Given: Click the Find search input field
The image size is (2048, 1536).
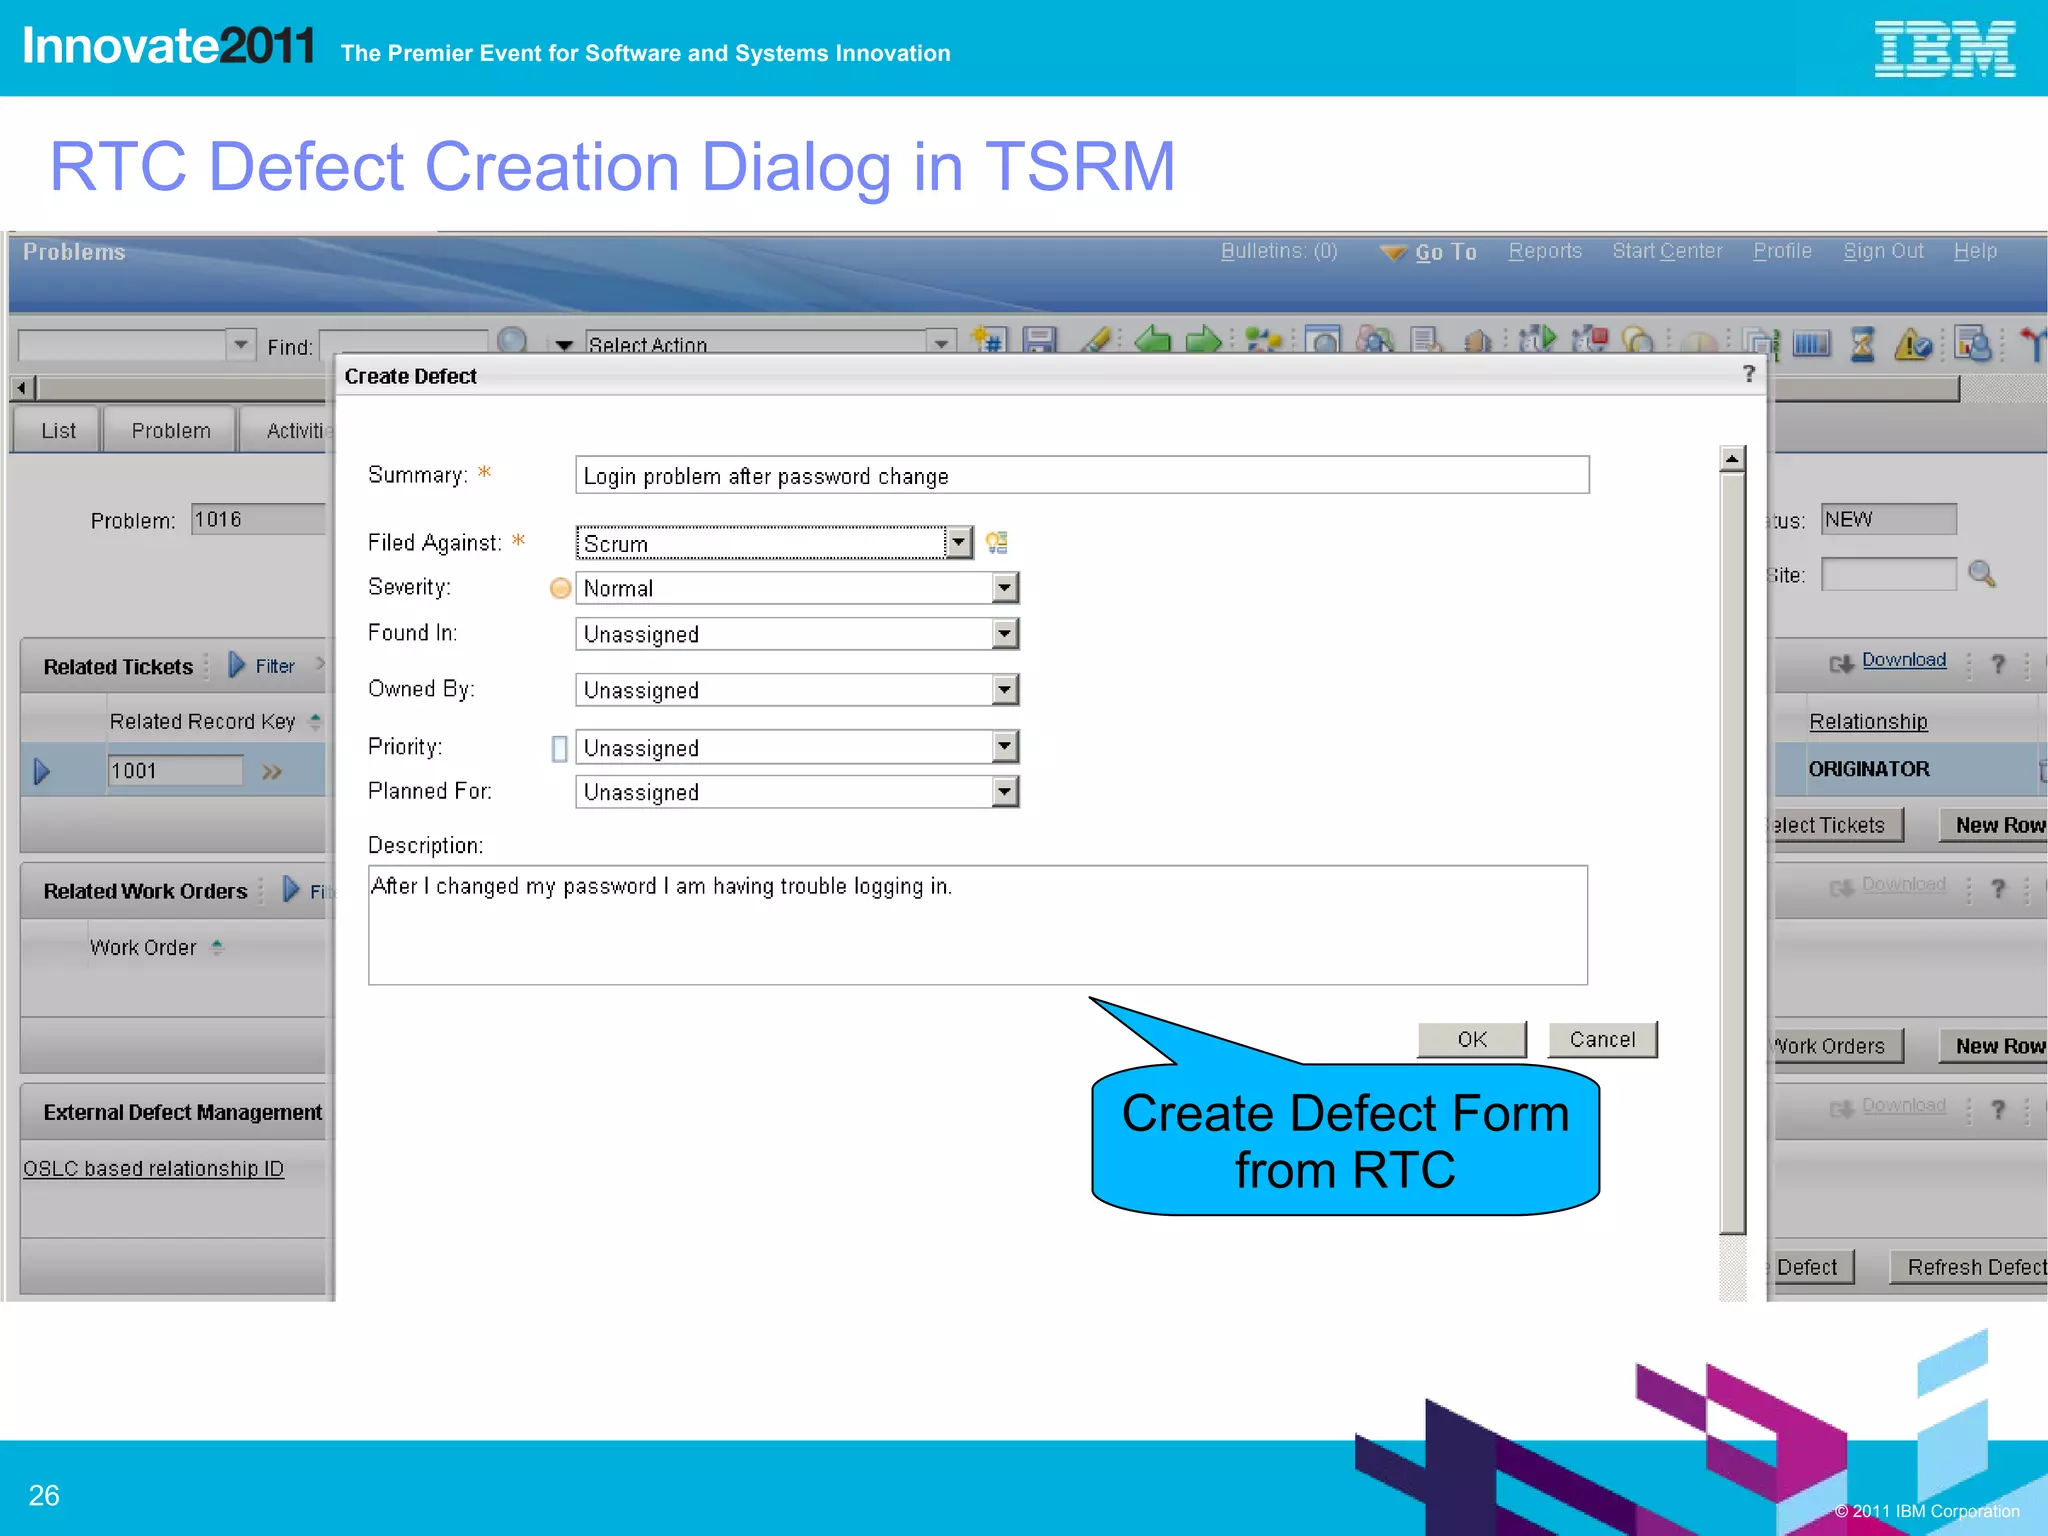Looking at the screenshot, I should [x=404, y=343].
